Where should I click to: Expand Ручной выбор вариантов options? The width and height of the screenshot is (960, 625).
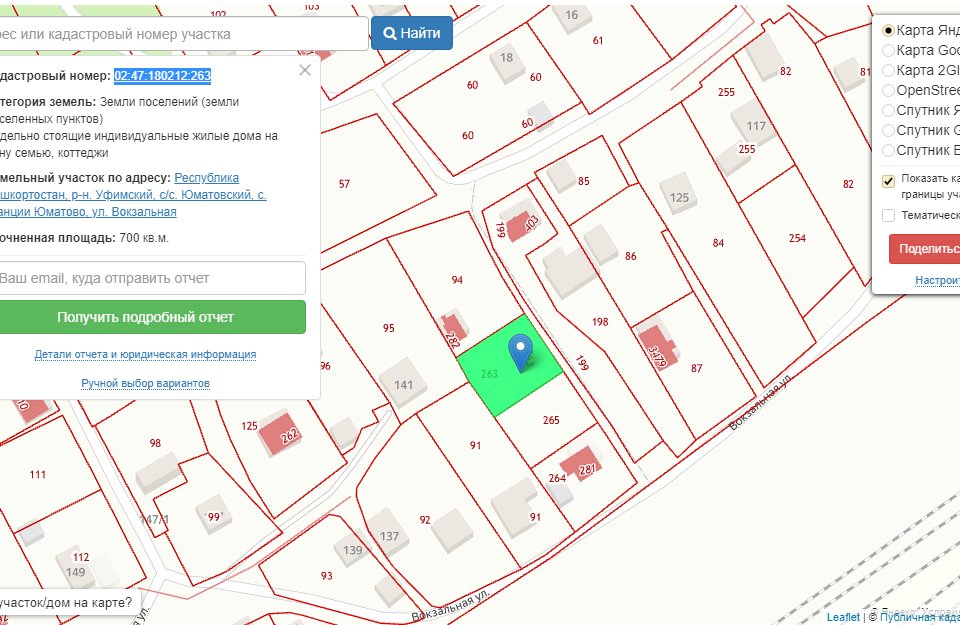click(x=145, y=383)
